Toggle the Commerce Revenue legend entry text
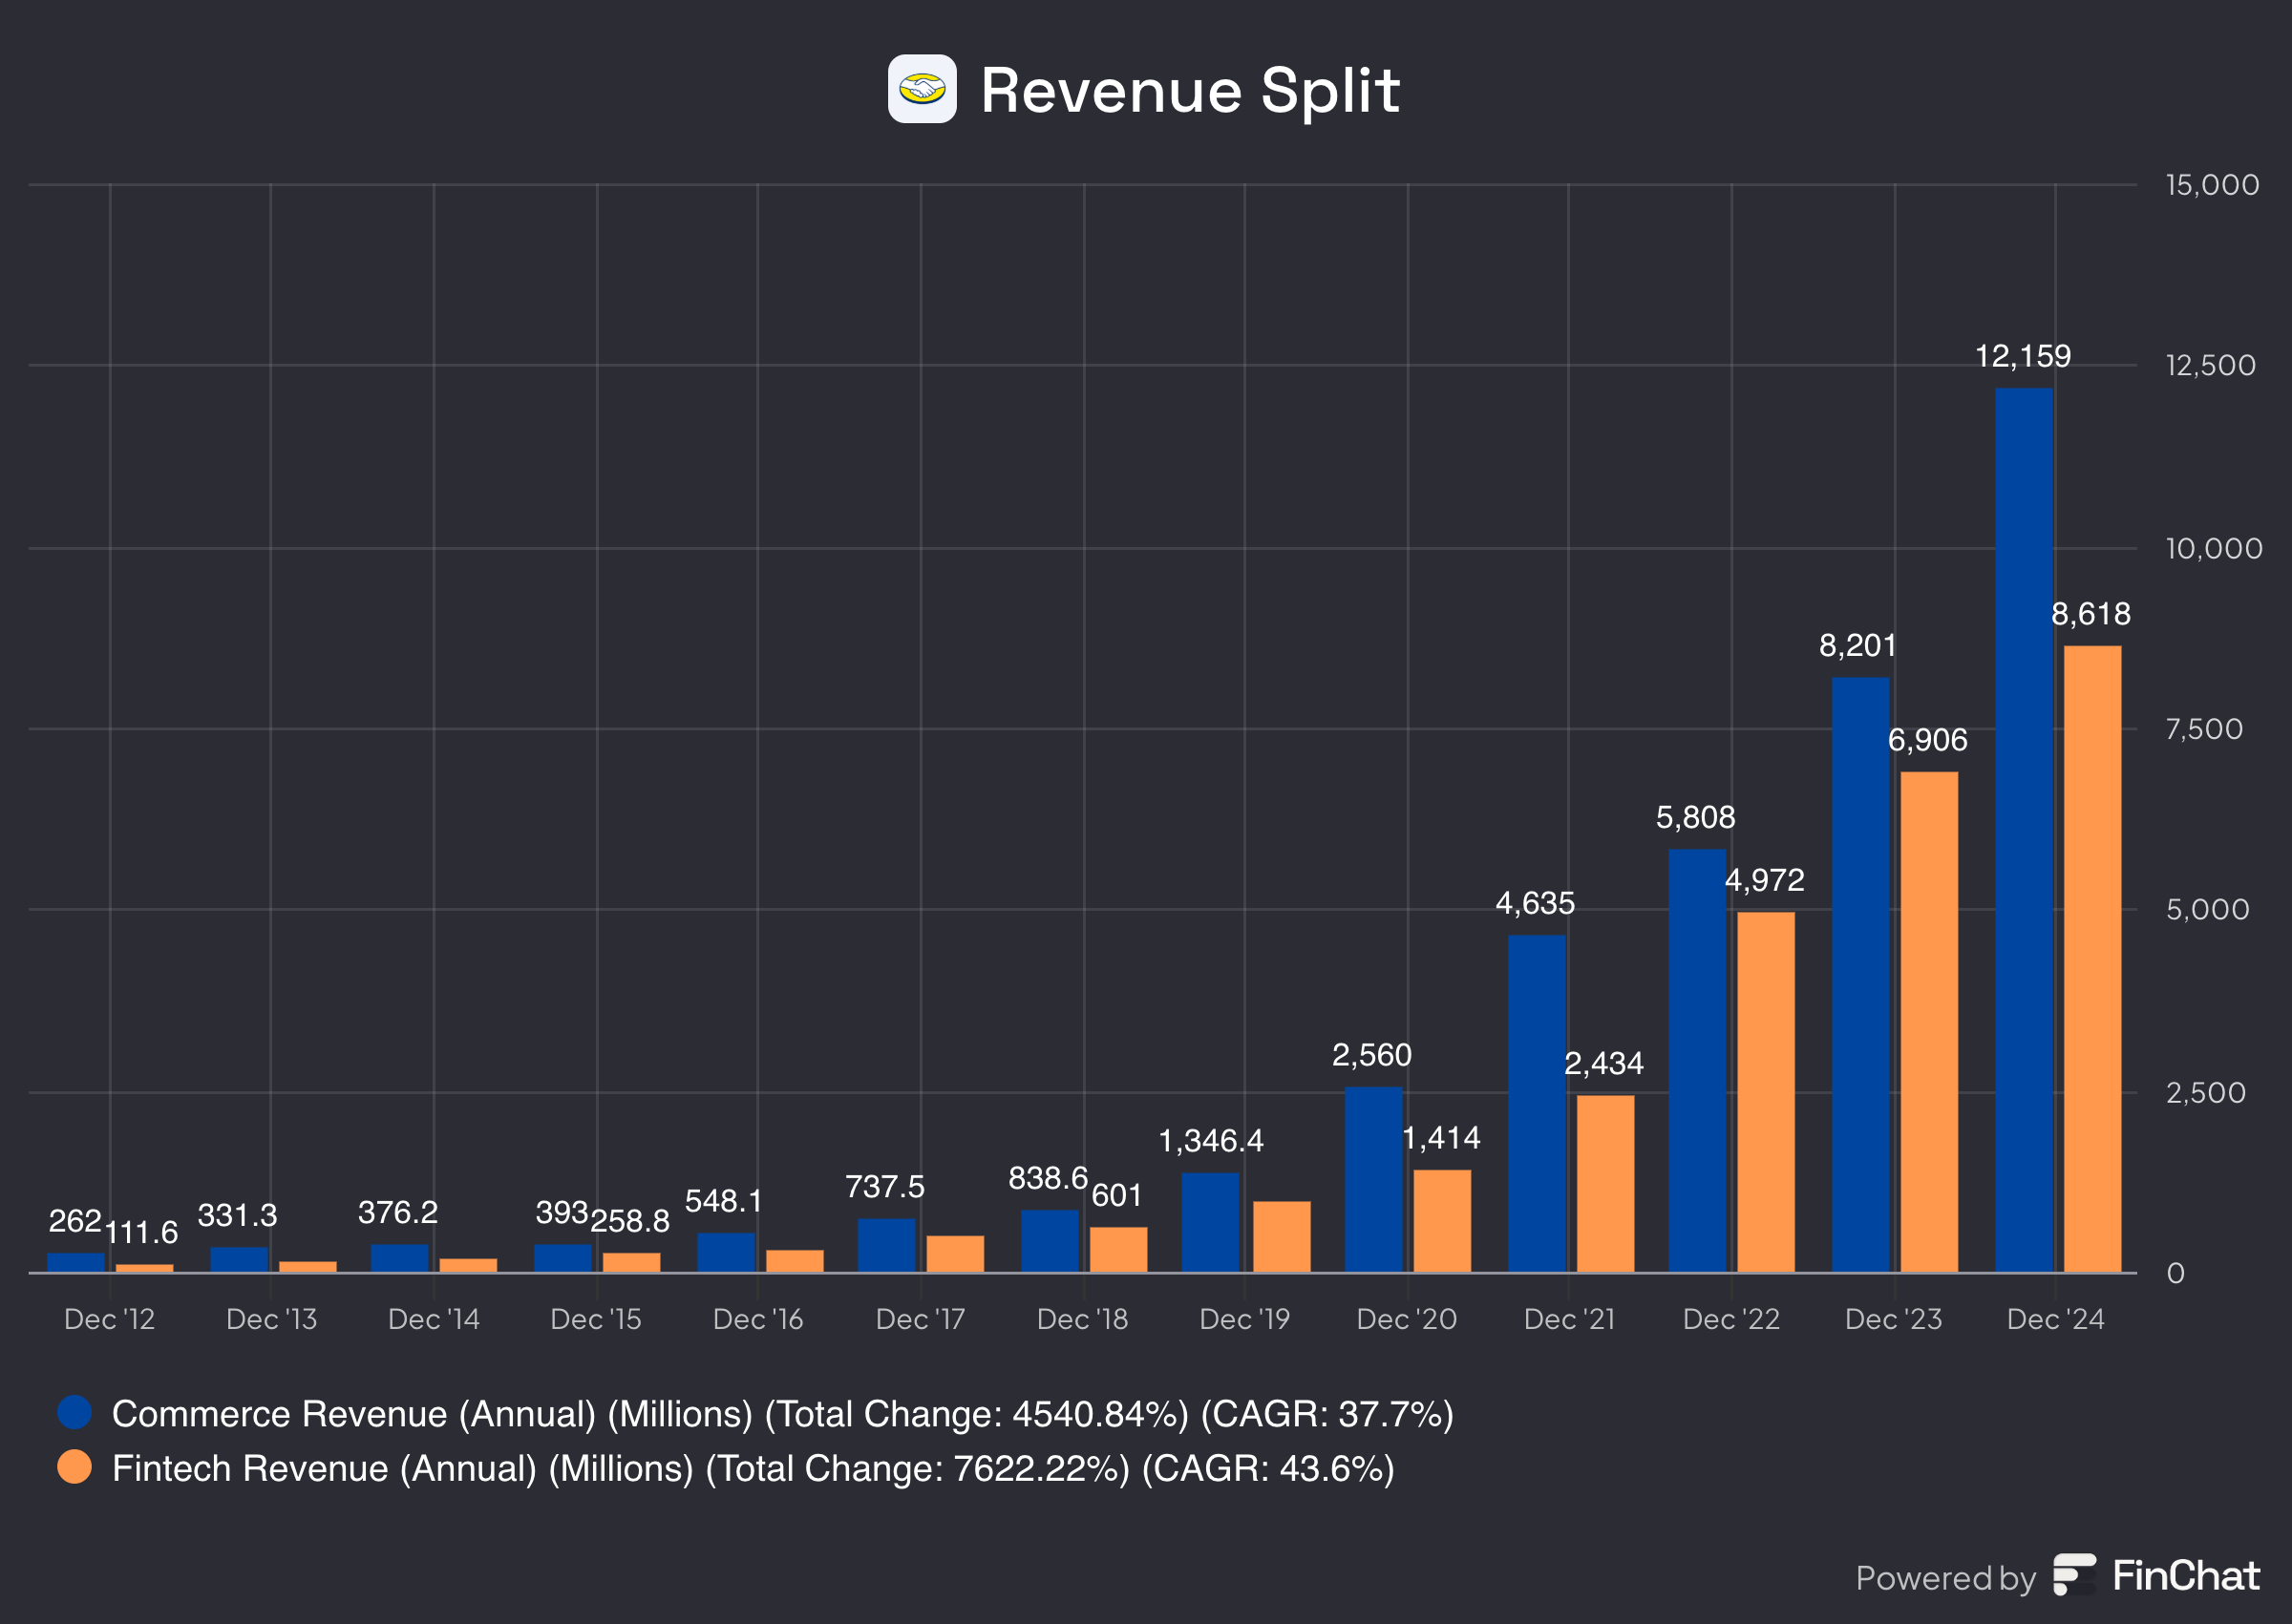The image size is (2292, 1624). [781, 1413]
